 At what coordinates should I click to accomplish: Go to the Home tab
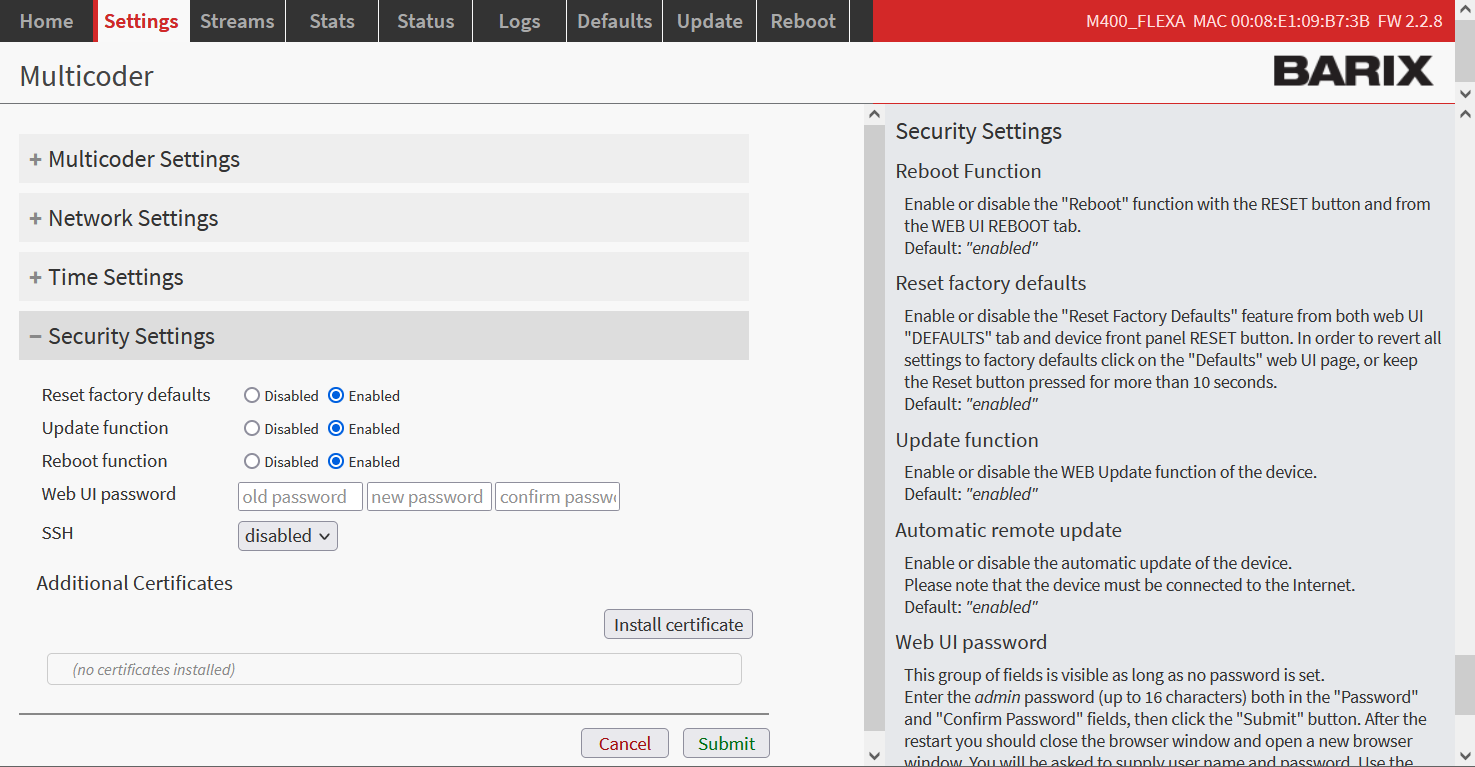point(46,21)
